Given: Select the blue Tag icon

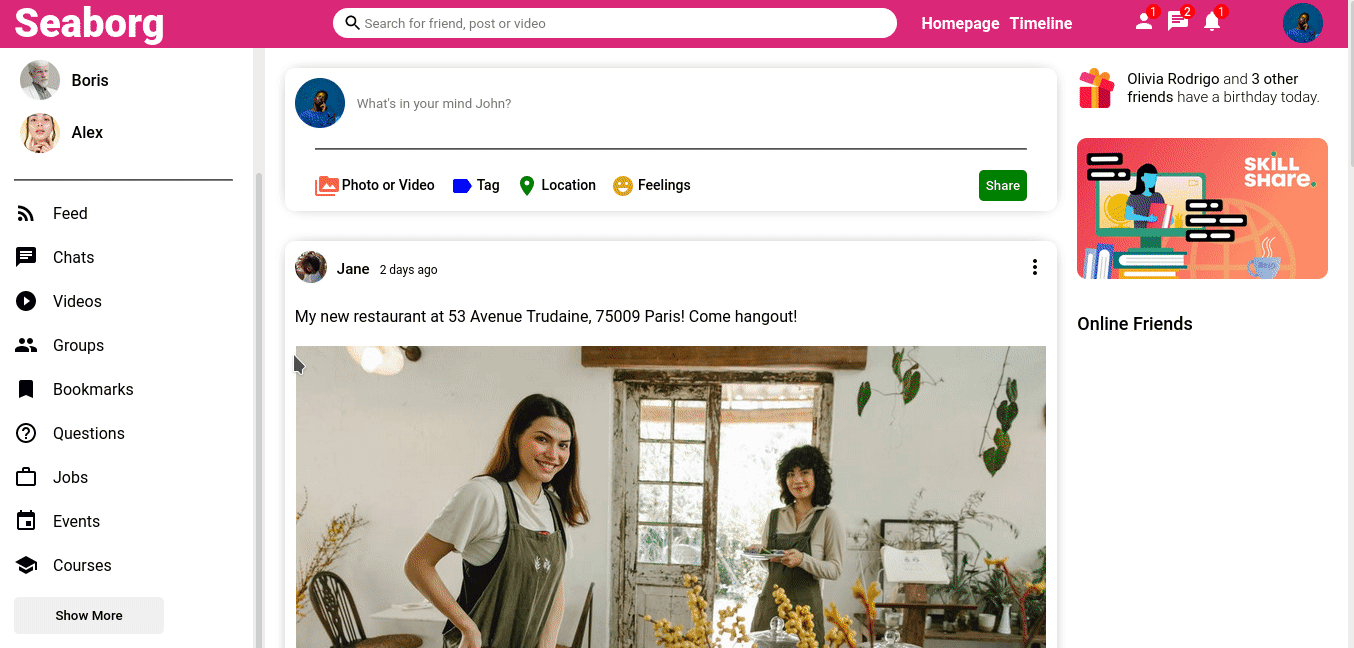Looking at the screenshot, I should tap(462, 186).
